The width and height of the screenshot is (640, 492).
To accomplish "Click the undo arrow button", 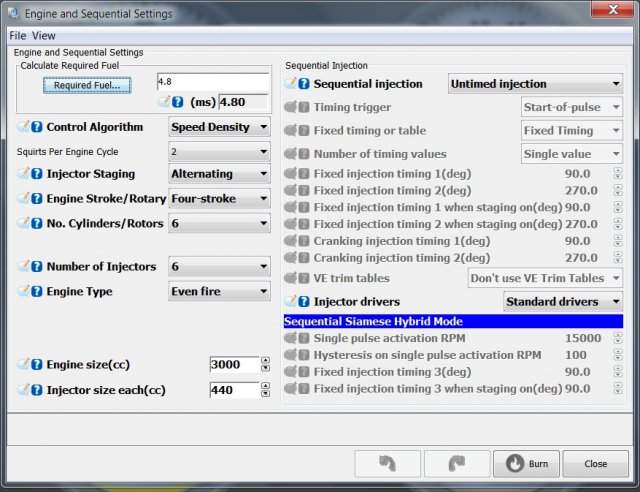I will click(x=387, y=464).
